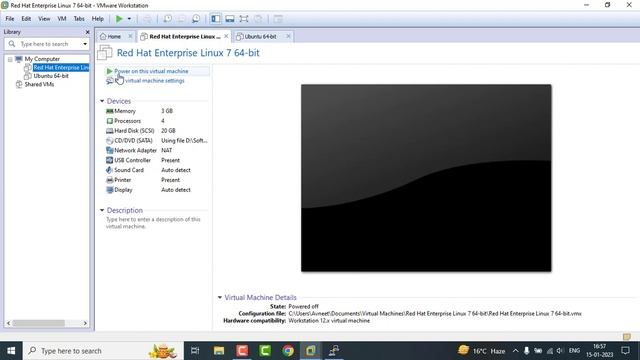This screenshot has height=360, width=640.
Task: Click the Library horizontal scrollbar thumb
Action: point(38,323)
